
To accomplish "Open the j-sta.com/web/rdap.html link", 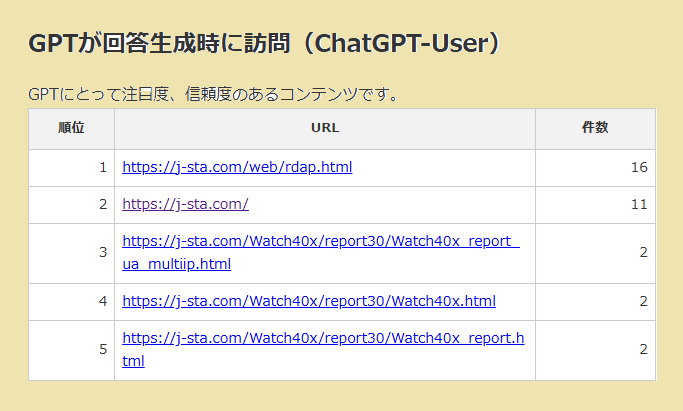I will [237, 167].
